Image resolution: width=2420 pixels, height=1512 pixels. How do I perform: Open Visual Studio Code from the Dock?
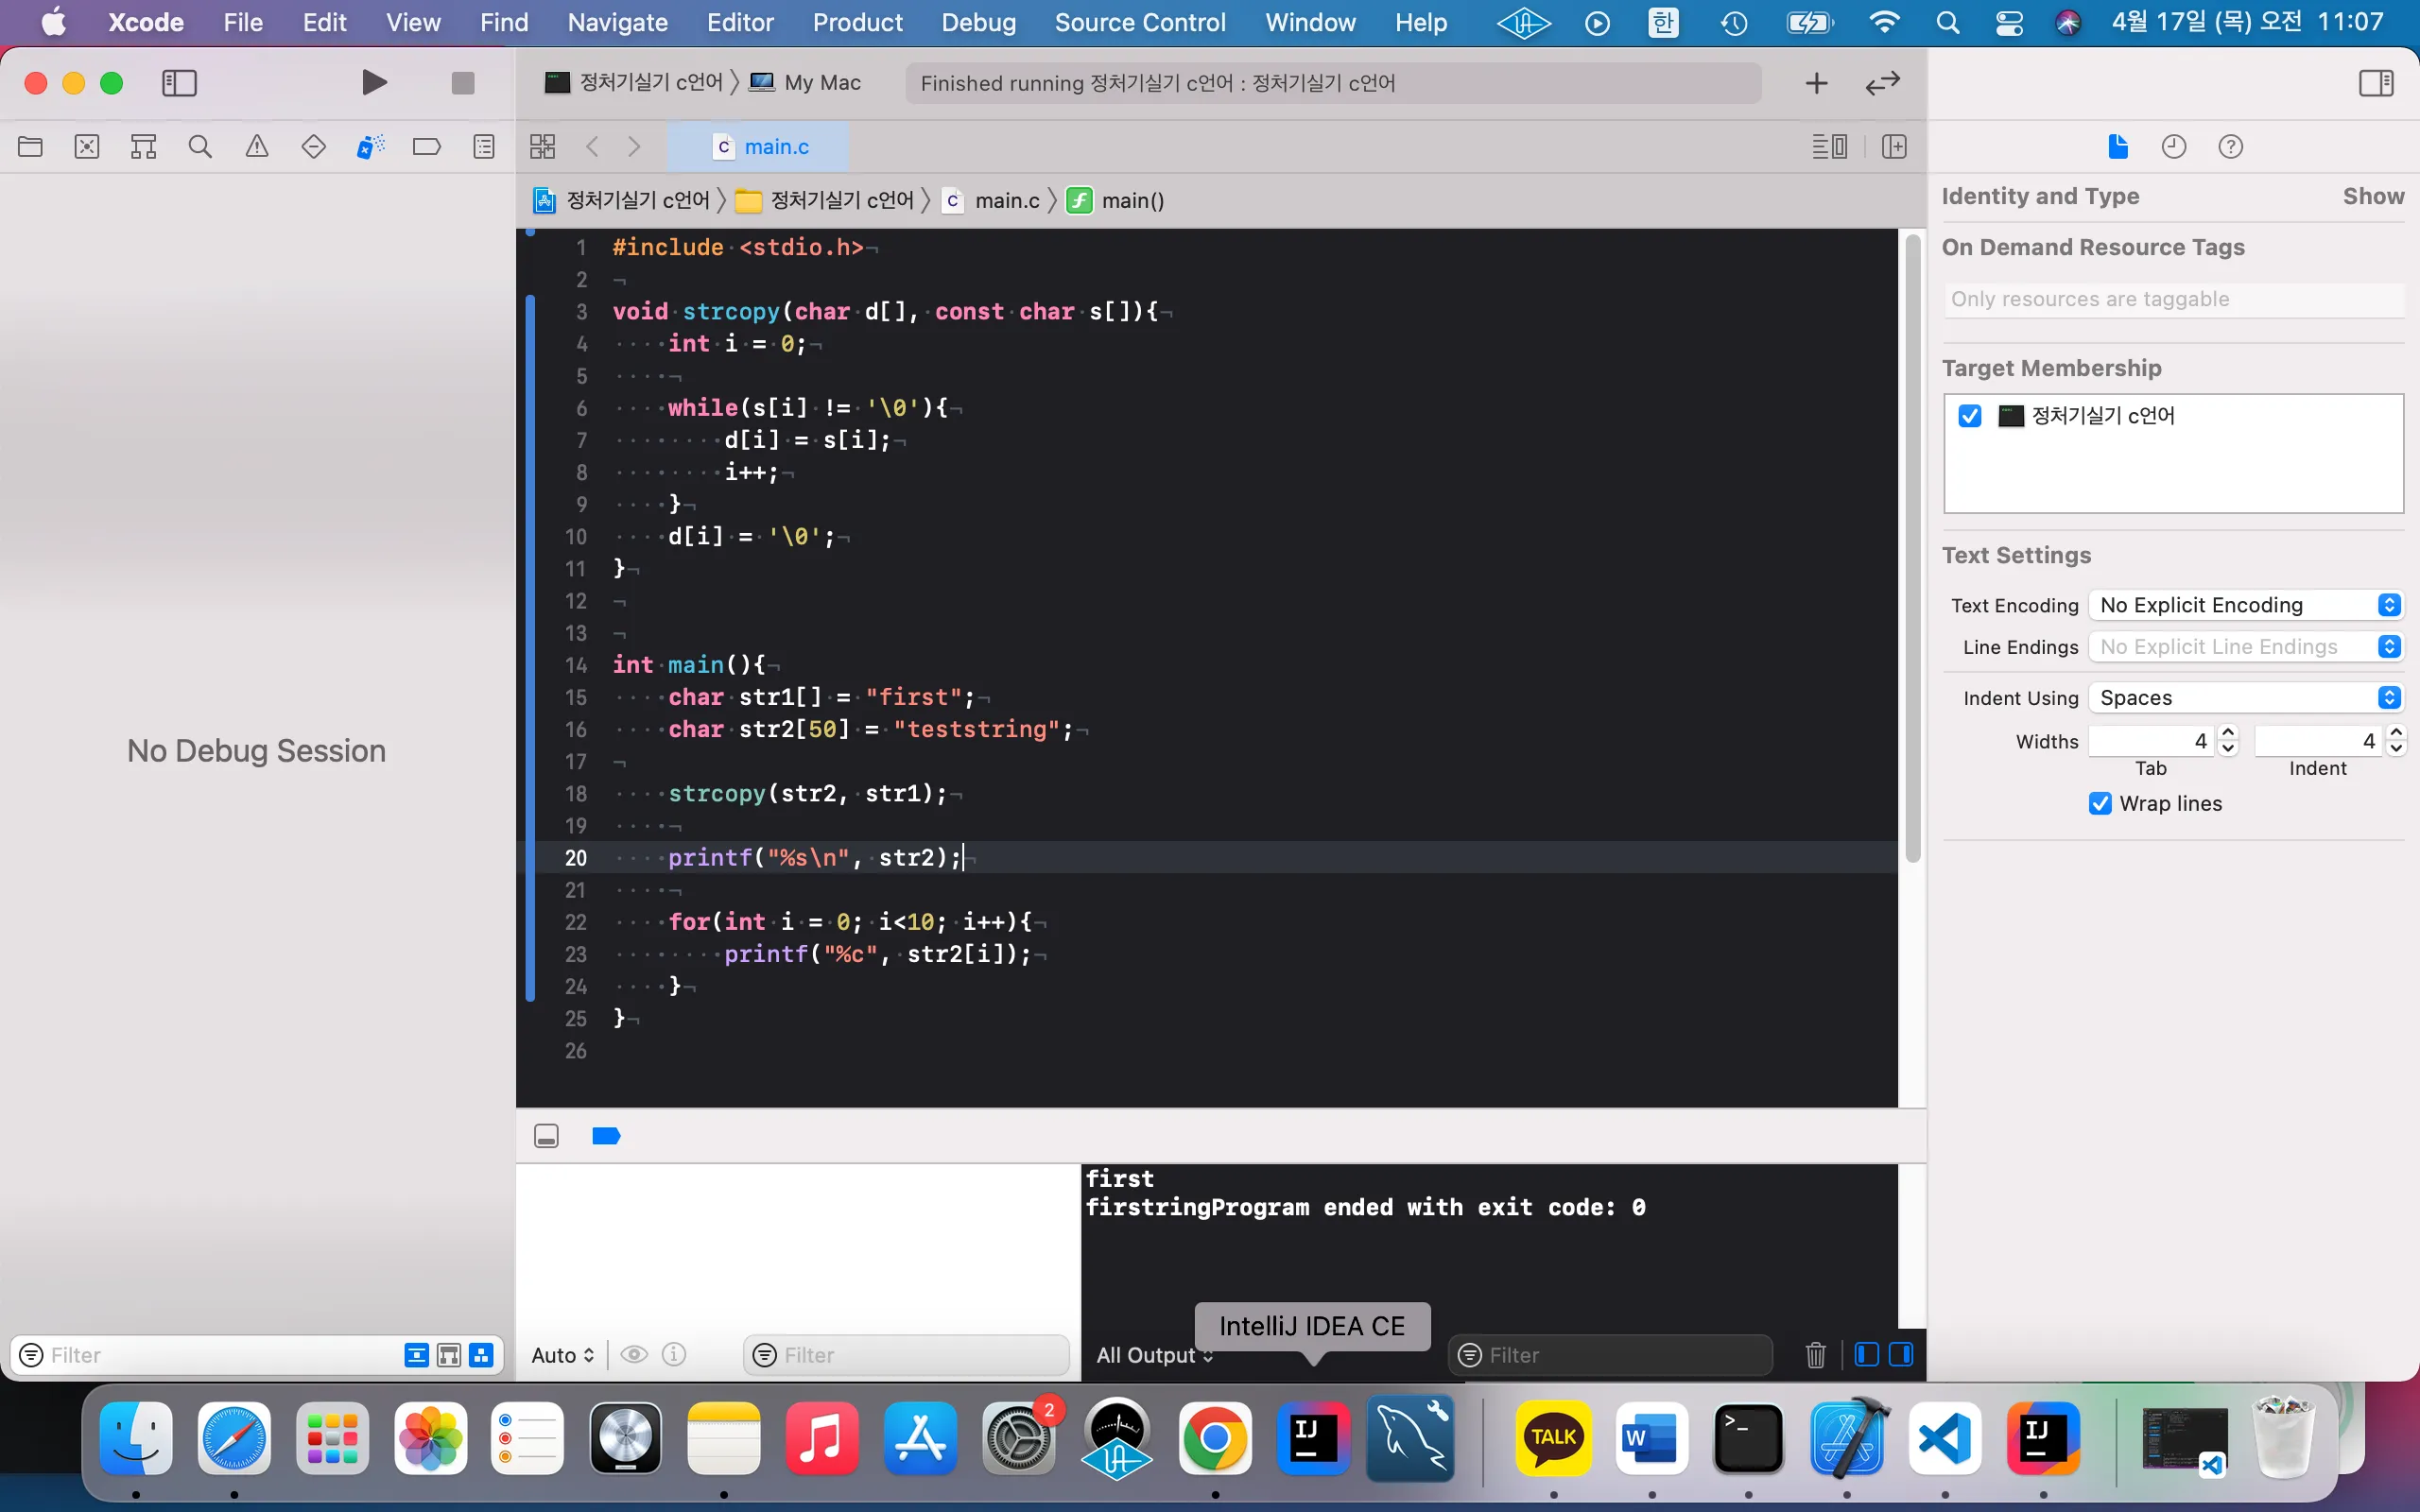point(1944,1438)
